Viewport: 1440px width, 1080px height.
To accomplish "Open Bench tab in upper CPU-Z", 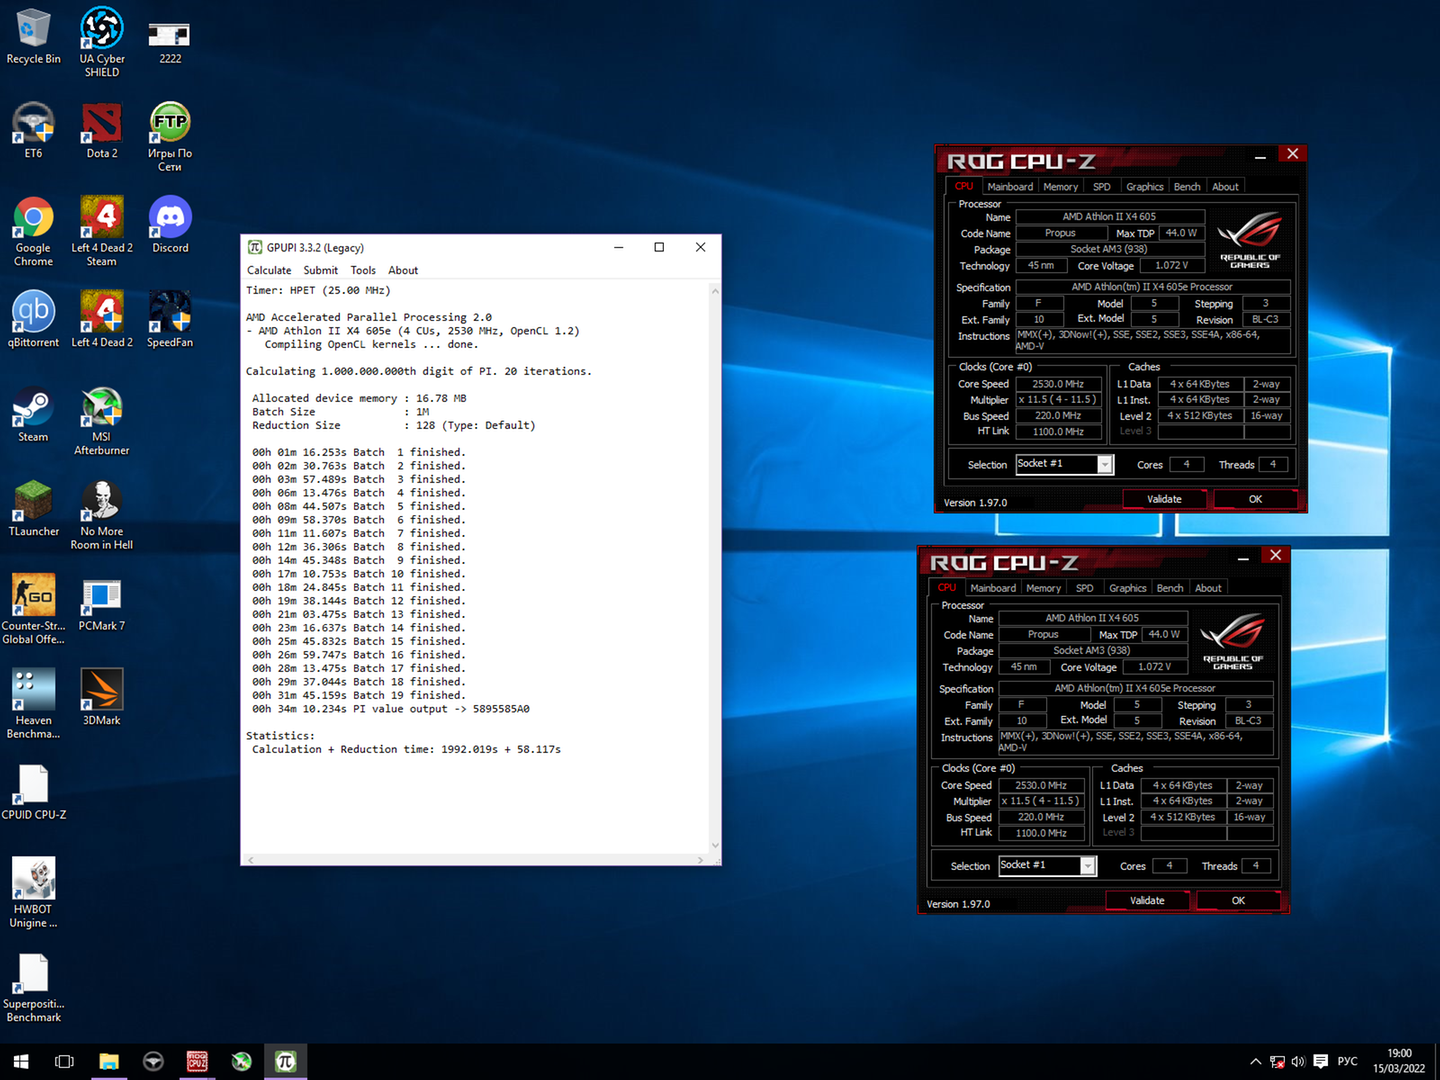I will (x=1187, y=187).
